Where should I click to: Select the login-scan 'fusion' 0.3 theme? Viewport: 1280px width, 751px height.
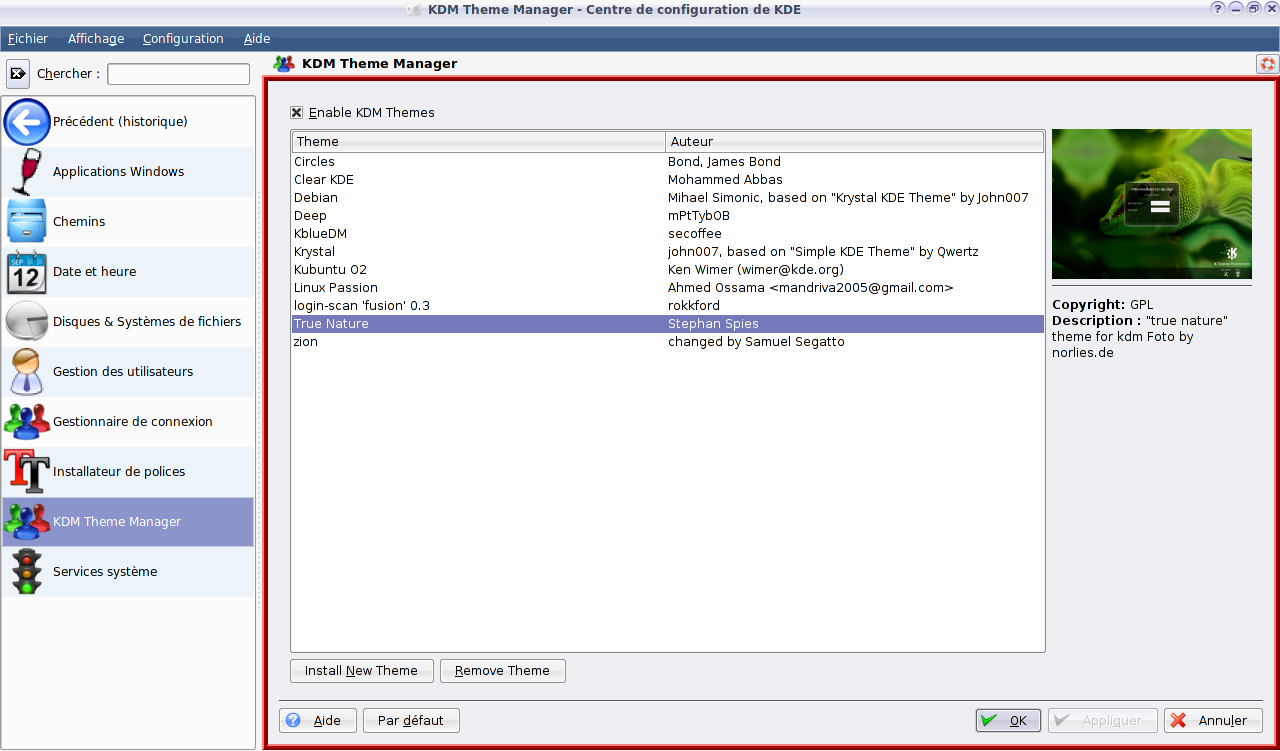click(x=667, y=306)
